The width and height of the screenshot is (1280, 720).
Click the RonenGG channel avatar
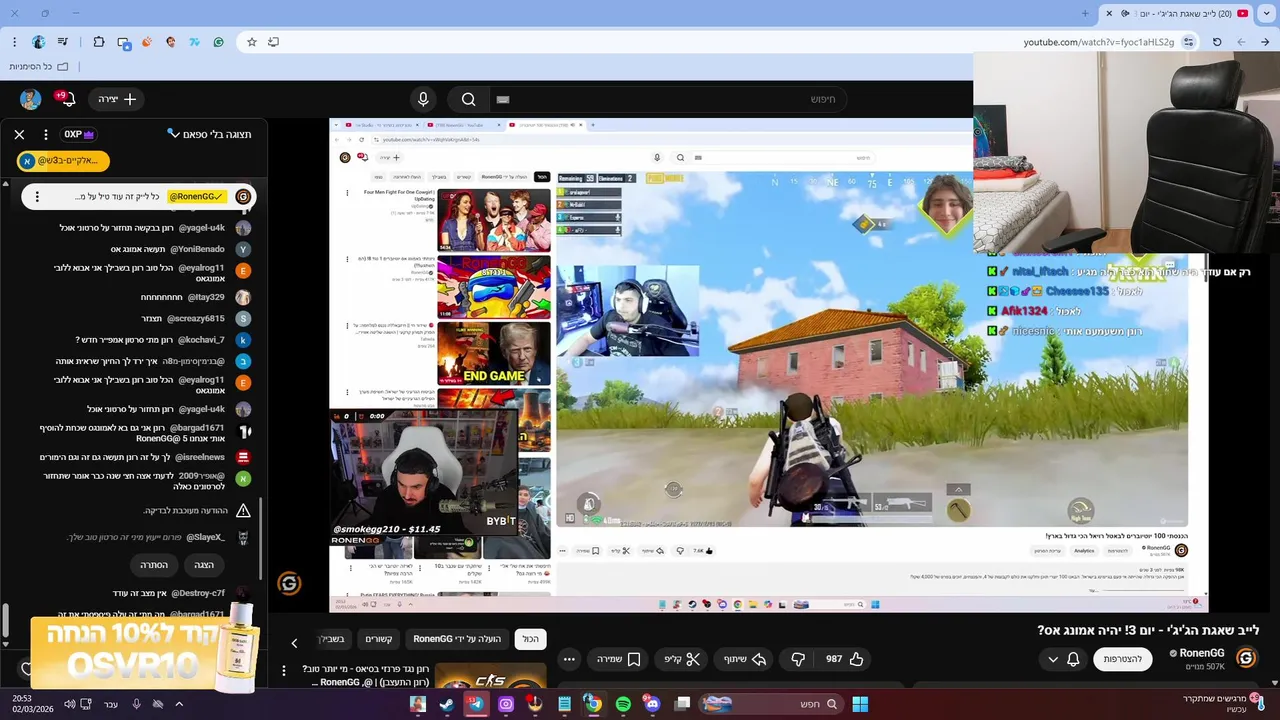[1246, 658]
